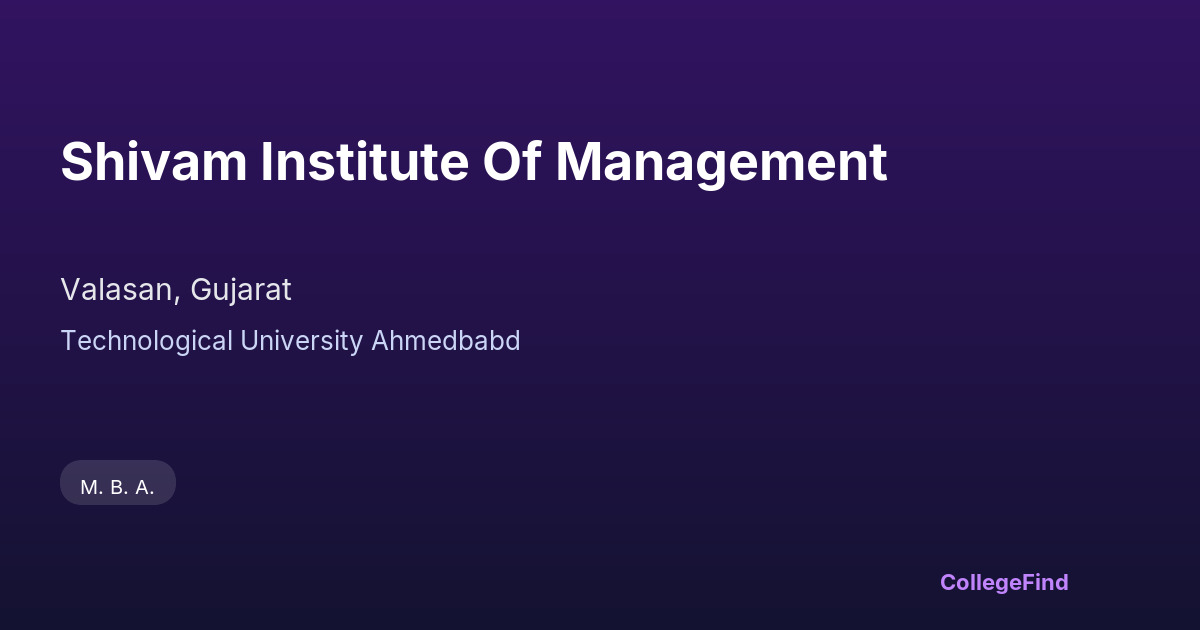Click the letter M. inside the badge
The image size is (1200, 630).
click(x=92, y=488)
